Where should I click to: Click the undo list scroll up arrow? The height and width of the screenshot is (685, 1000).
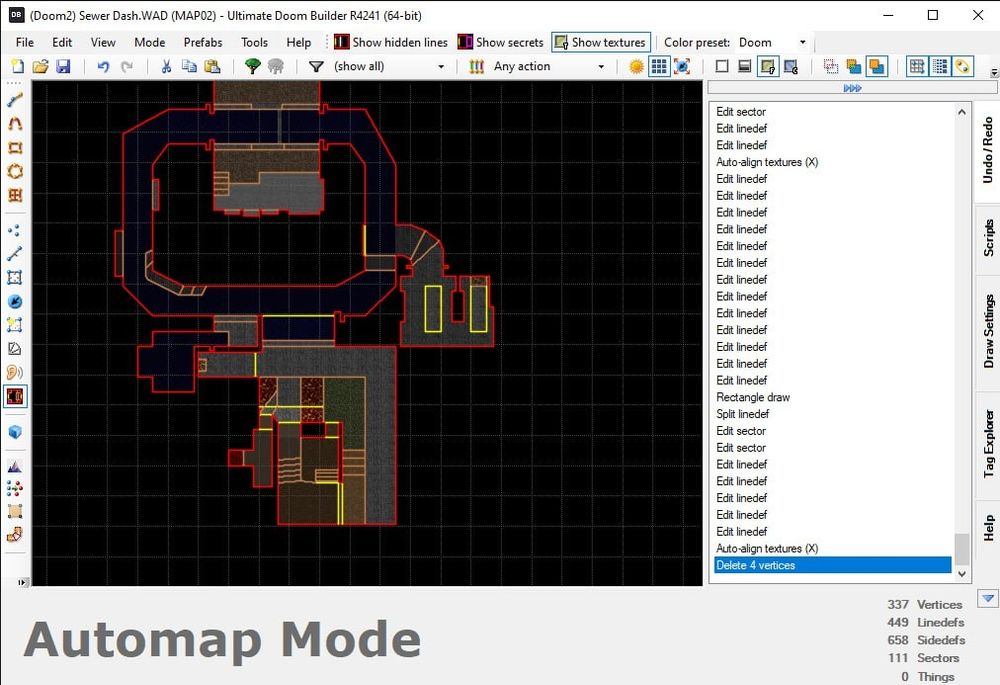[962, 112]
